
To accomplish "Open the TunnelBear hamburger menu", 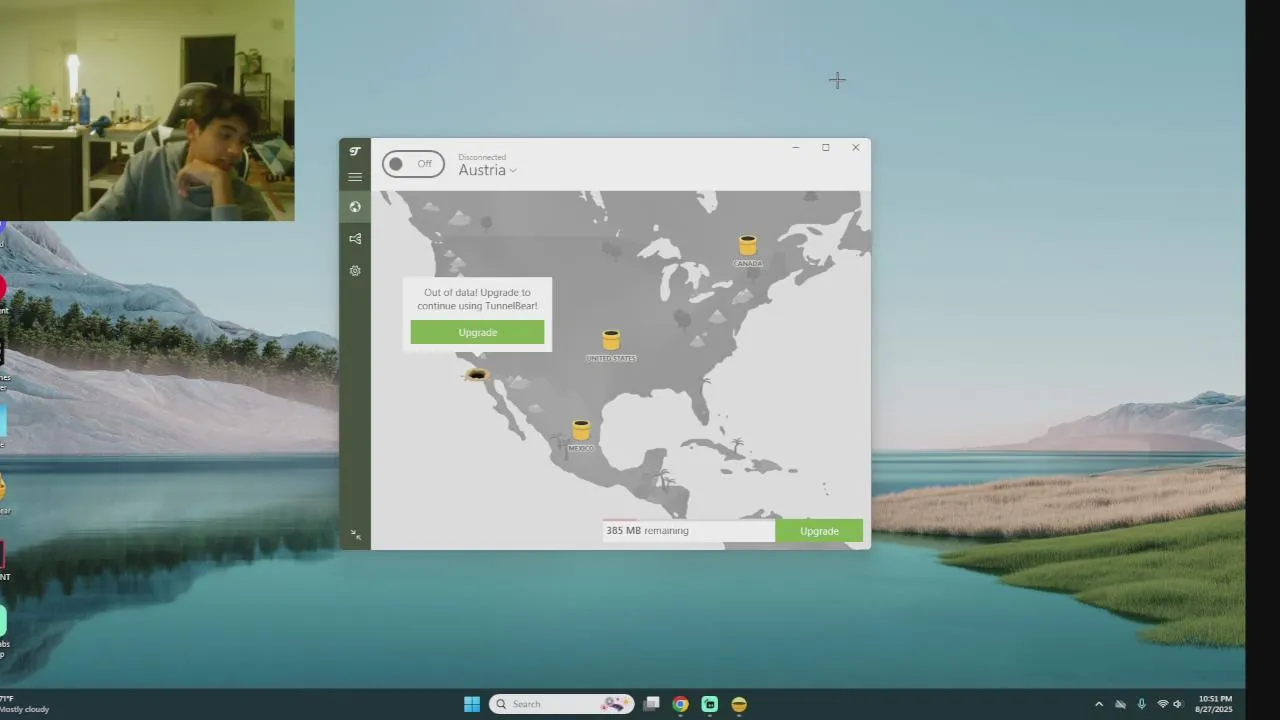I will pyautogui.click(x=355, y=177).
